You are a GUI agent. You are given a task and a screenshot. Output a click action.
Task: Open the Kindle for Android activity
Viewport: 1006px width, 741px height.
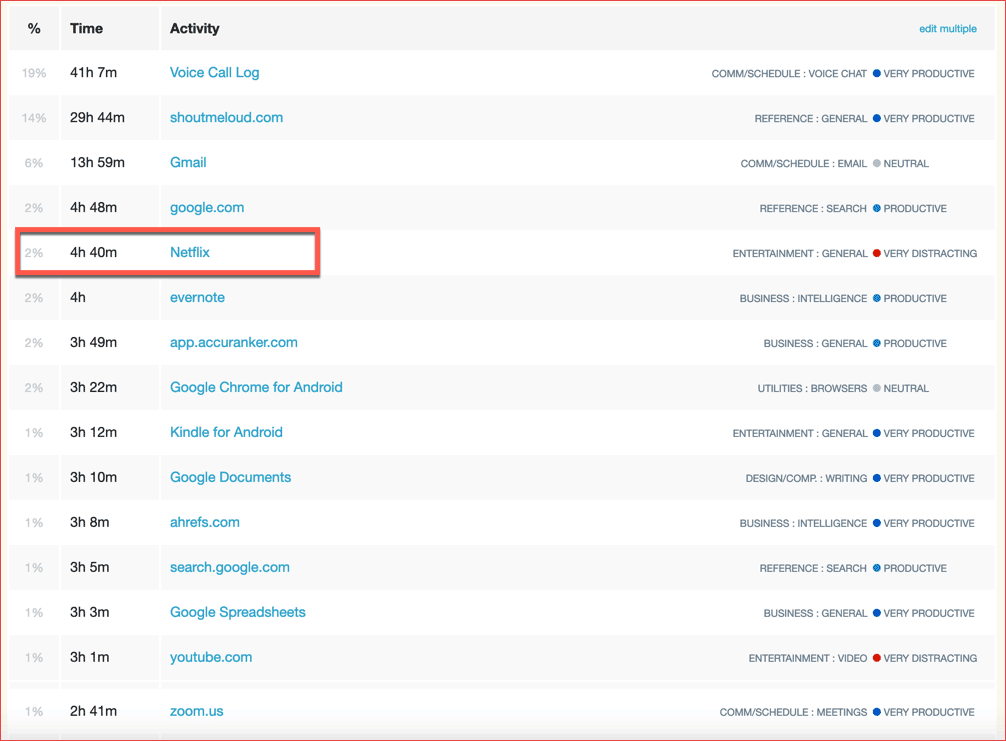click(x=226, y=433)
